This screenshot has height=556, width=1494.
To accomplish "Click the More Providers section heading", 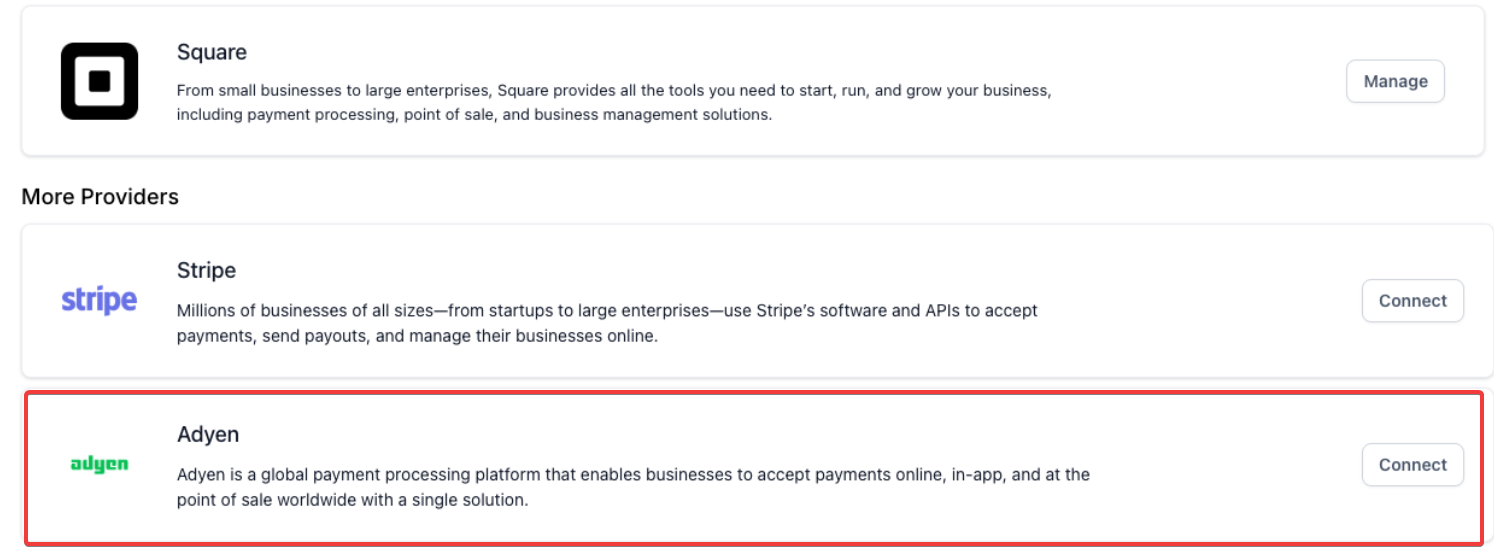I will 100,197.
